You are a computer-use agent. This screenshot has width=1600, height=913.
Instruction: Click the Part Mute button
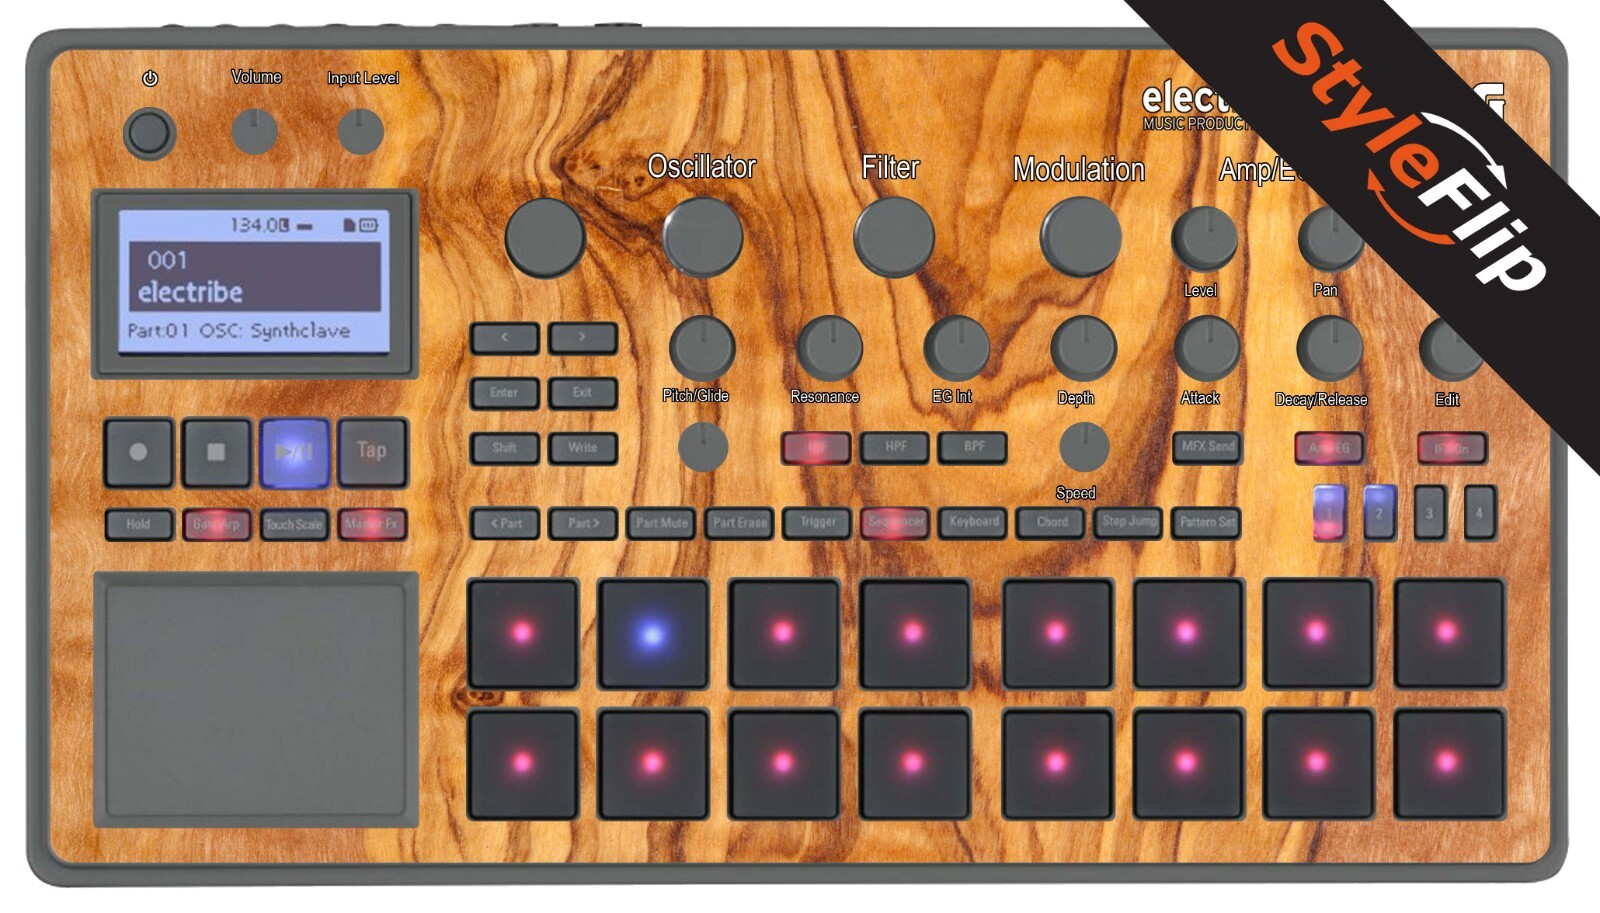[661, 523]
